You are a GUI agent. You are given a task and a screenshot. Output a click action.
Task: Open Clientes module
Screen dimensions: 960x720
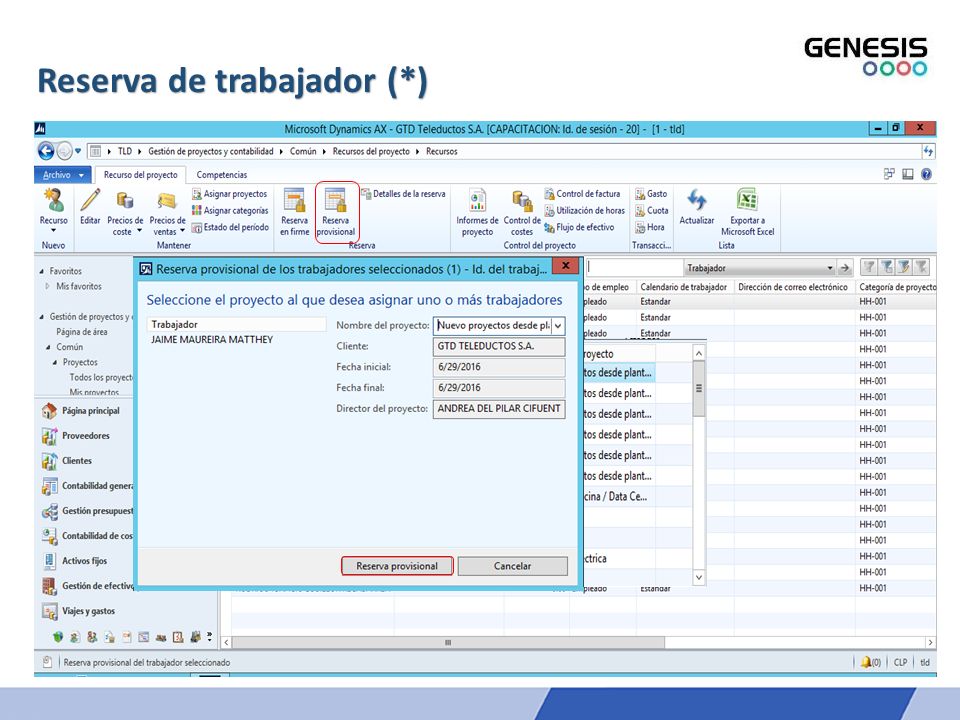67,461
